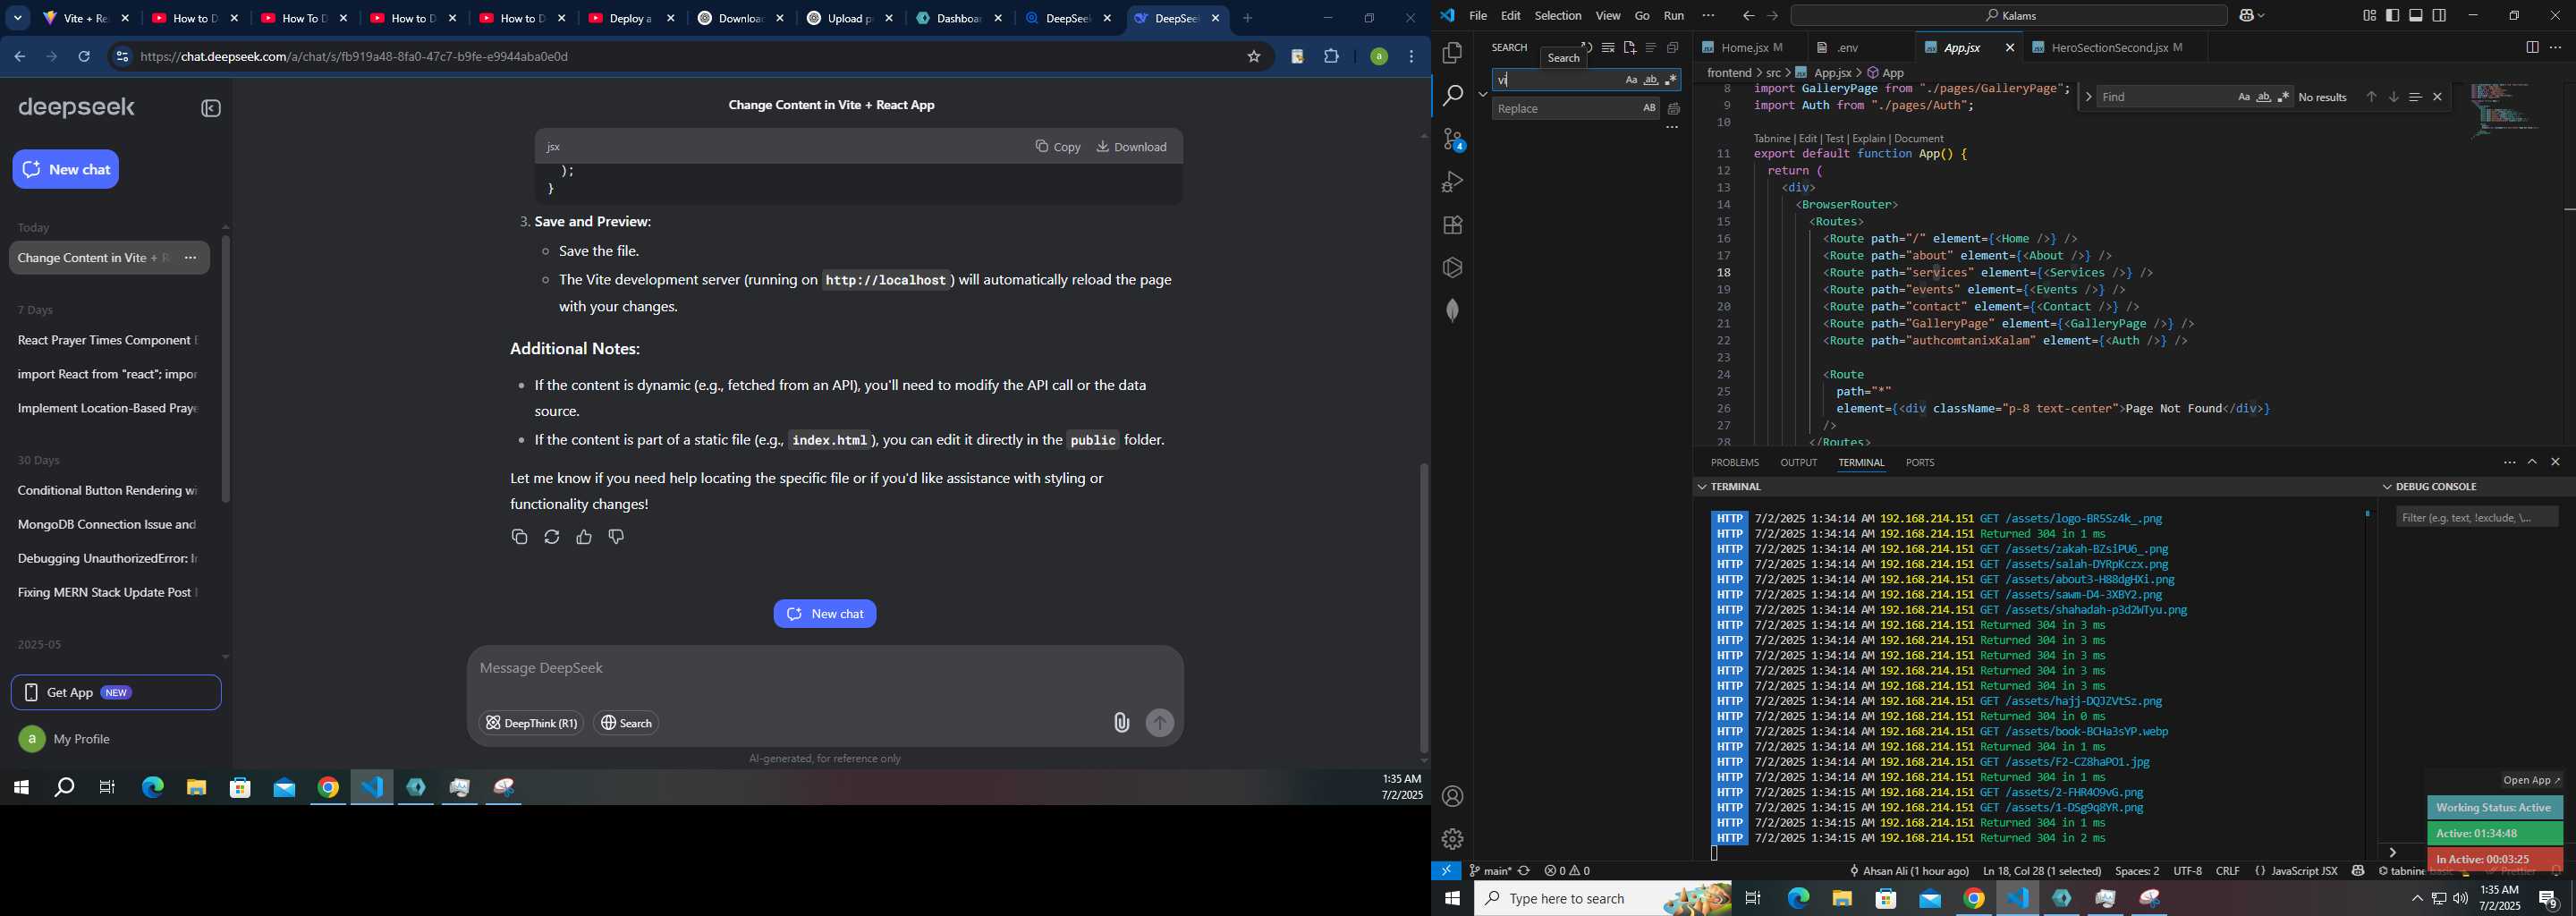Click Open App button above working status
2576x916 pixels.
(x=2531, y=781)
